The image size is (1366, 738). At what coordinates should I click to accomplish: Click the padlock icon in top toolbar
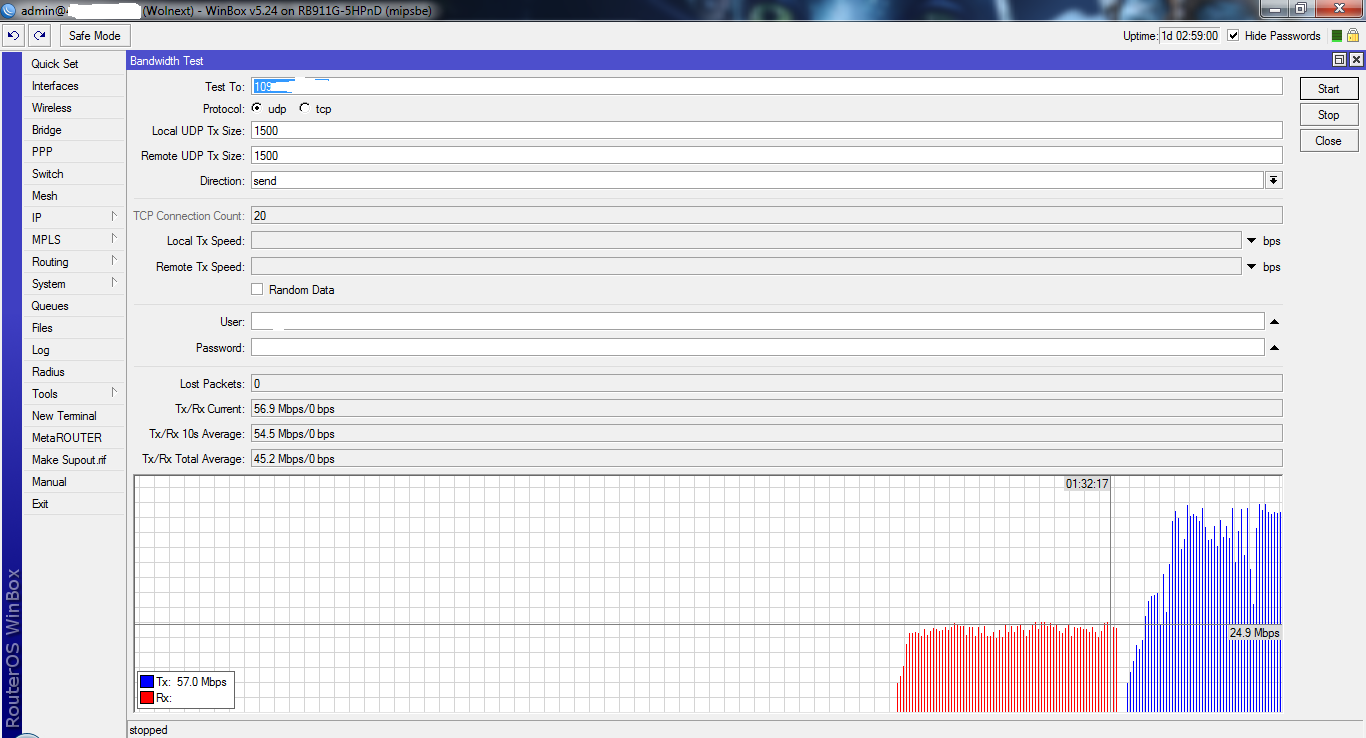coord(1352,36)
